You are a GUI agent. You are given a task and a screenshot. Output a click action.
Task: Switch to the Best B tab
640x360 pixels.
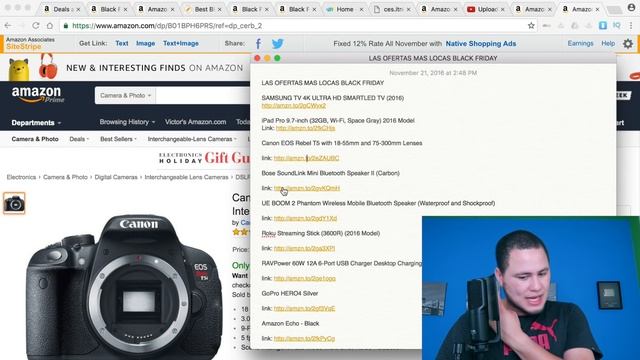coord(203,9)
